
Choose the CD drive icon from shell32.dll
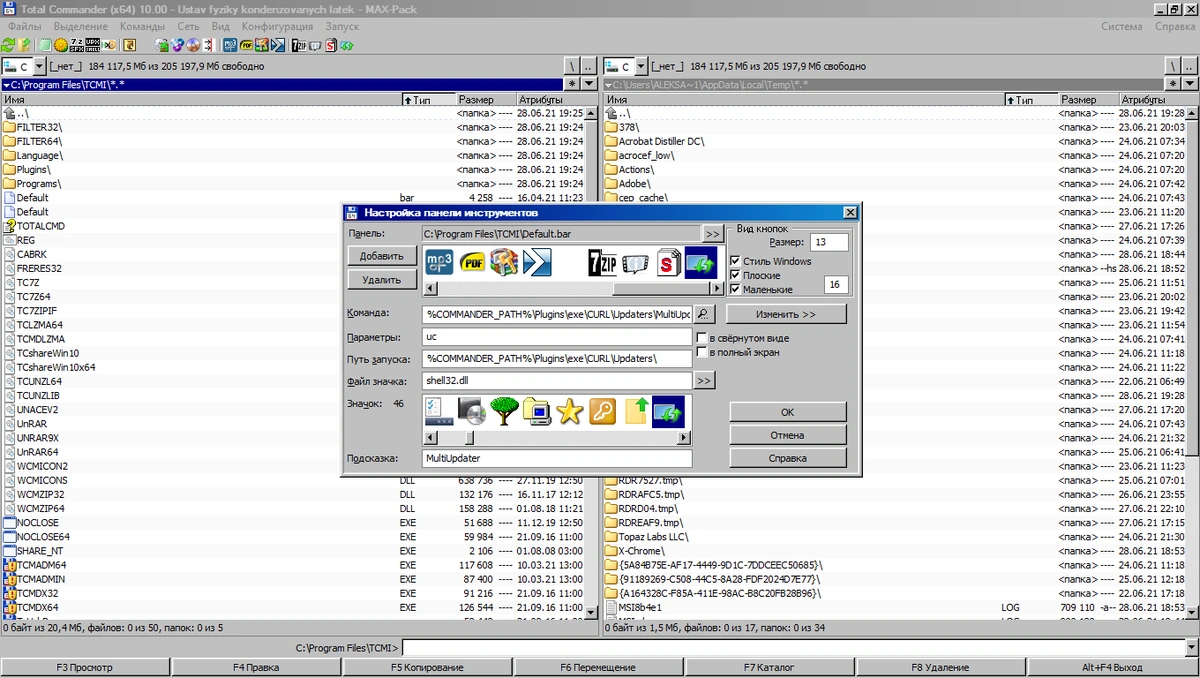tap(472, 411)
